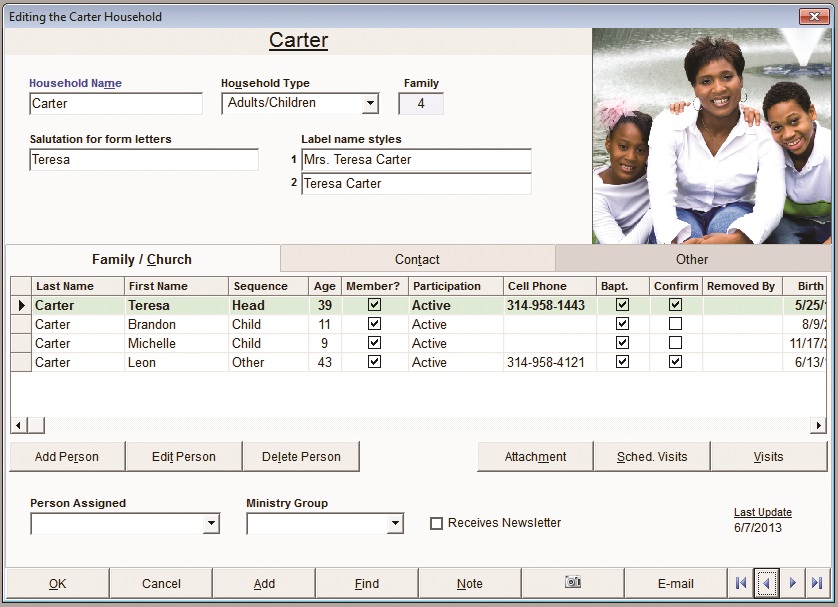Uncheck Member box for Leon
Image resolution: width=838 pixels, height=607 pixels.
(374, 362)
